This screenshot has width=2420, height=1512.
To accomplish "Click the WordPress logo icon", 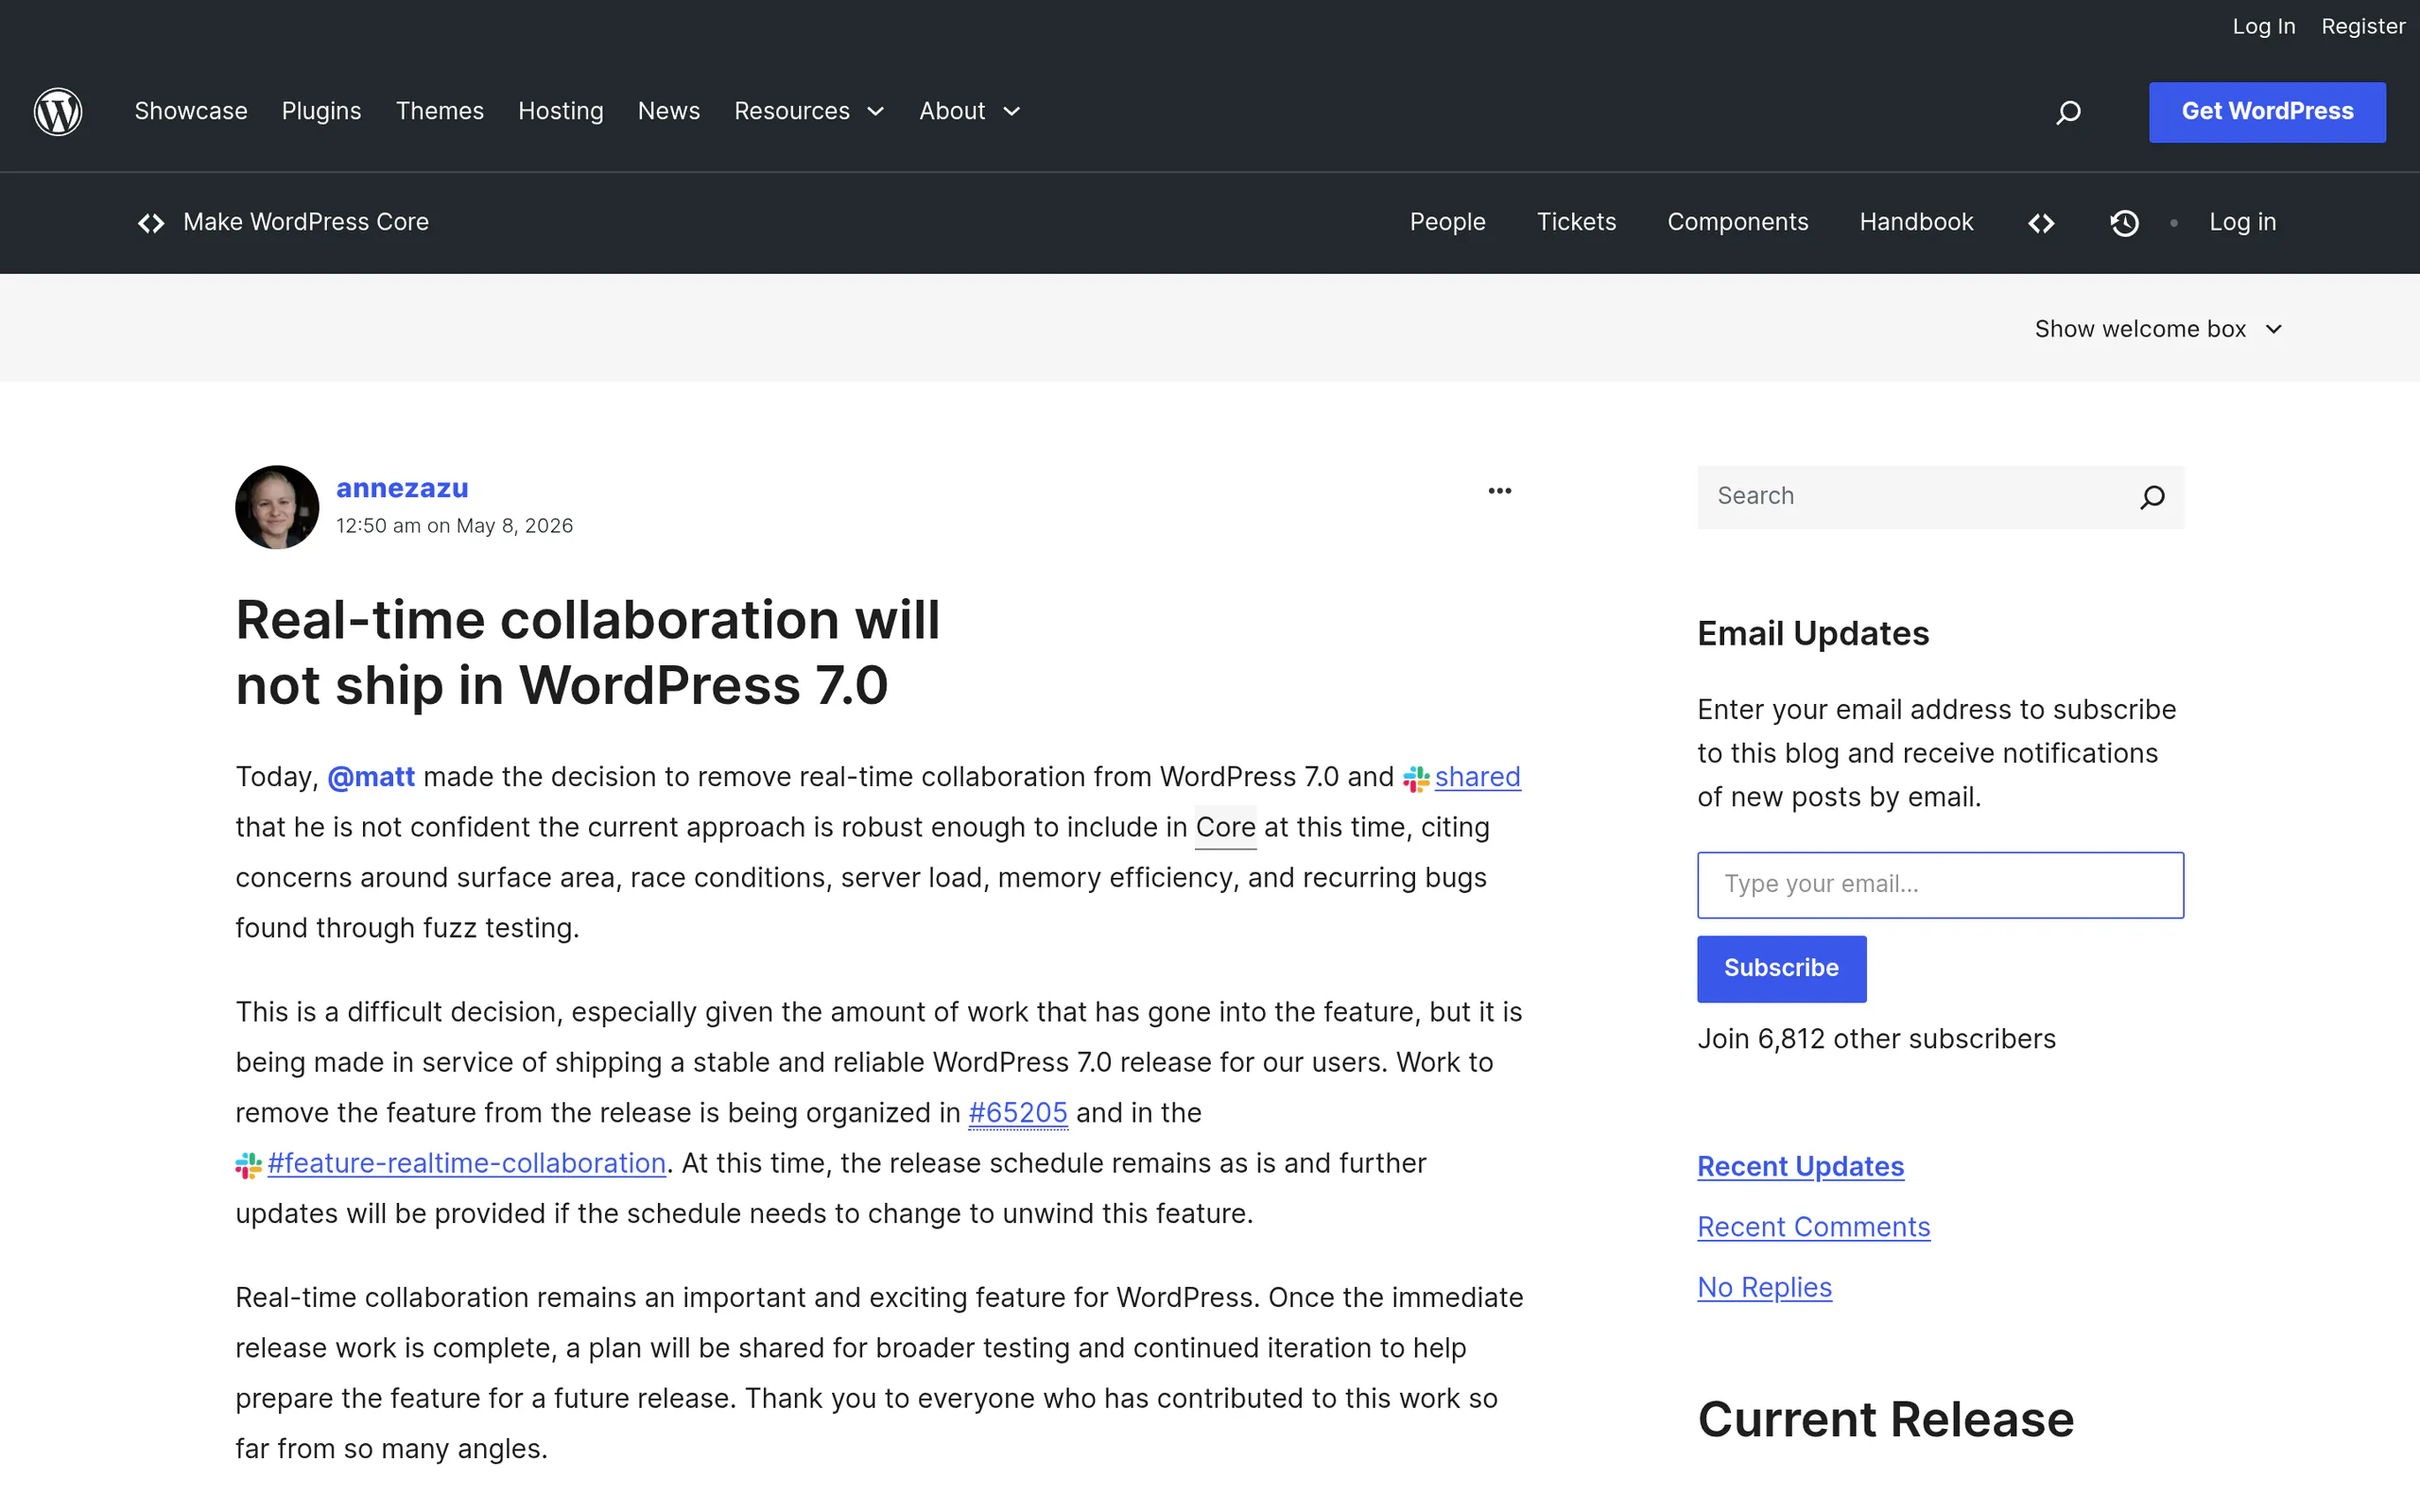I will (58, 111).
